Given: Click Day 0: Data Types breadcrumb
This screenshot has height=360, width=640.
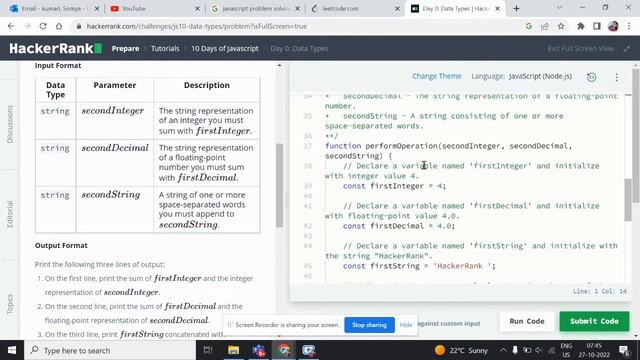Looking at the screenshot, I should 299,49.
